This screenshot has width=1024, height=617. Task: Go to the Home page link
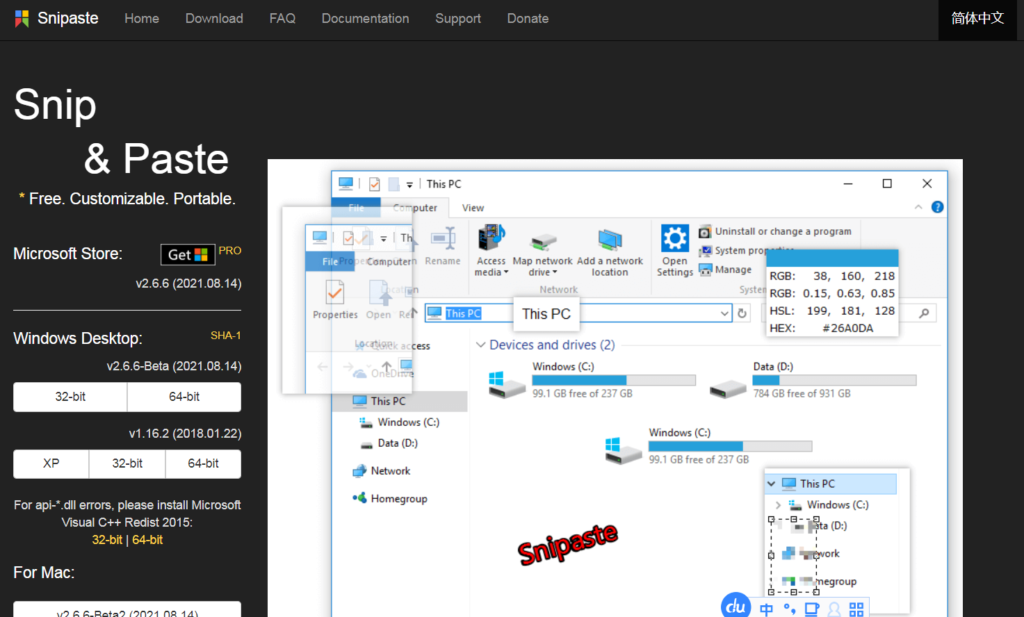[142, 18]
